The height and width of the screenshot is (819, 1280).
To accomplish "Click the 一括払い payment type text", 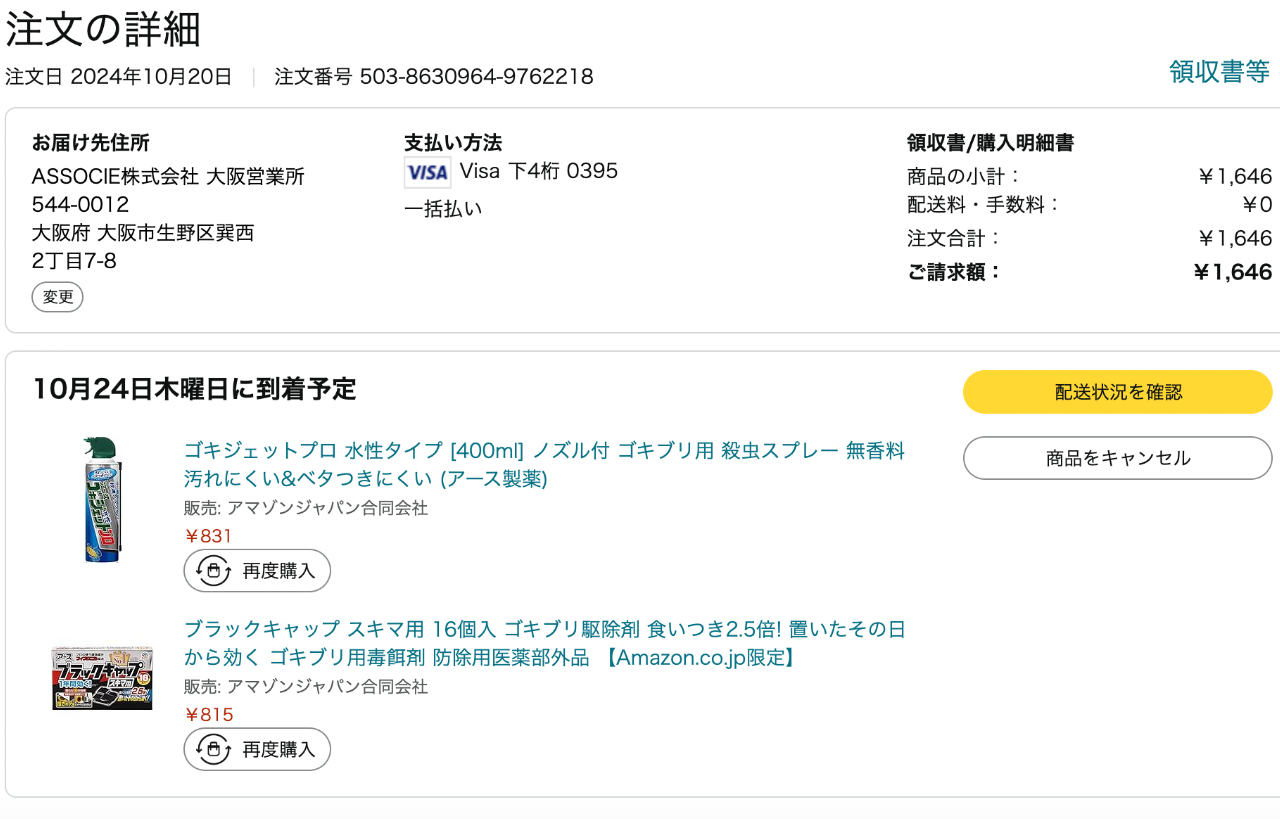I will coord(443,209).
